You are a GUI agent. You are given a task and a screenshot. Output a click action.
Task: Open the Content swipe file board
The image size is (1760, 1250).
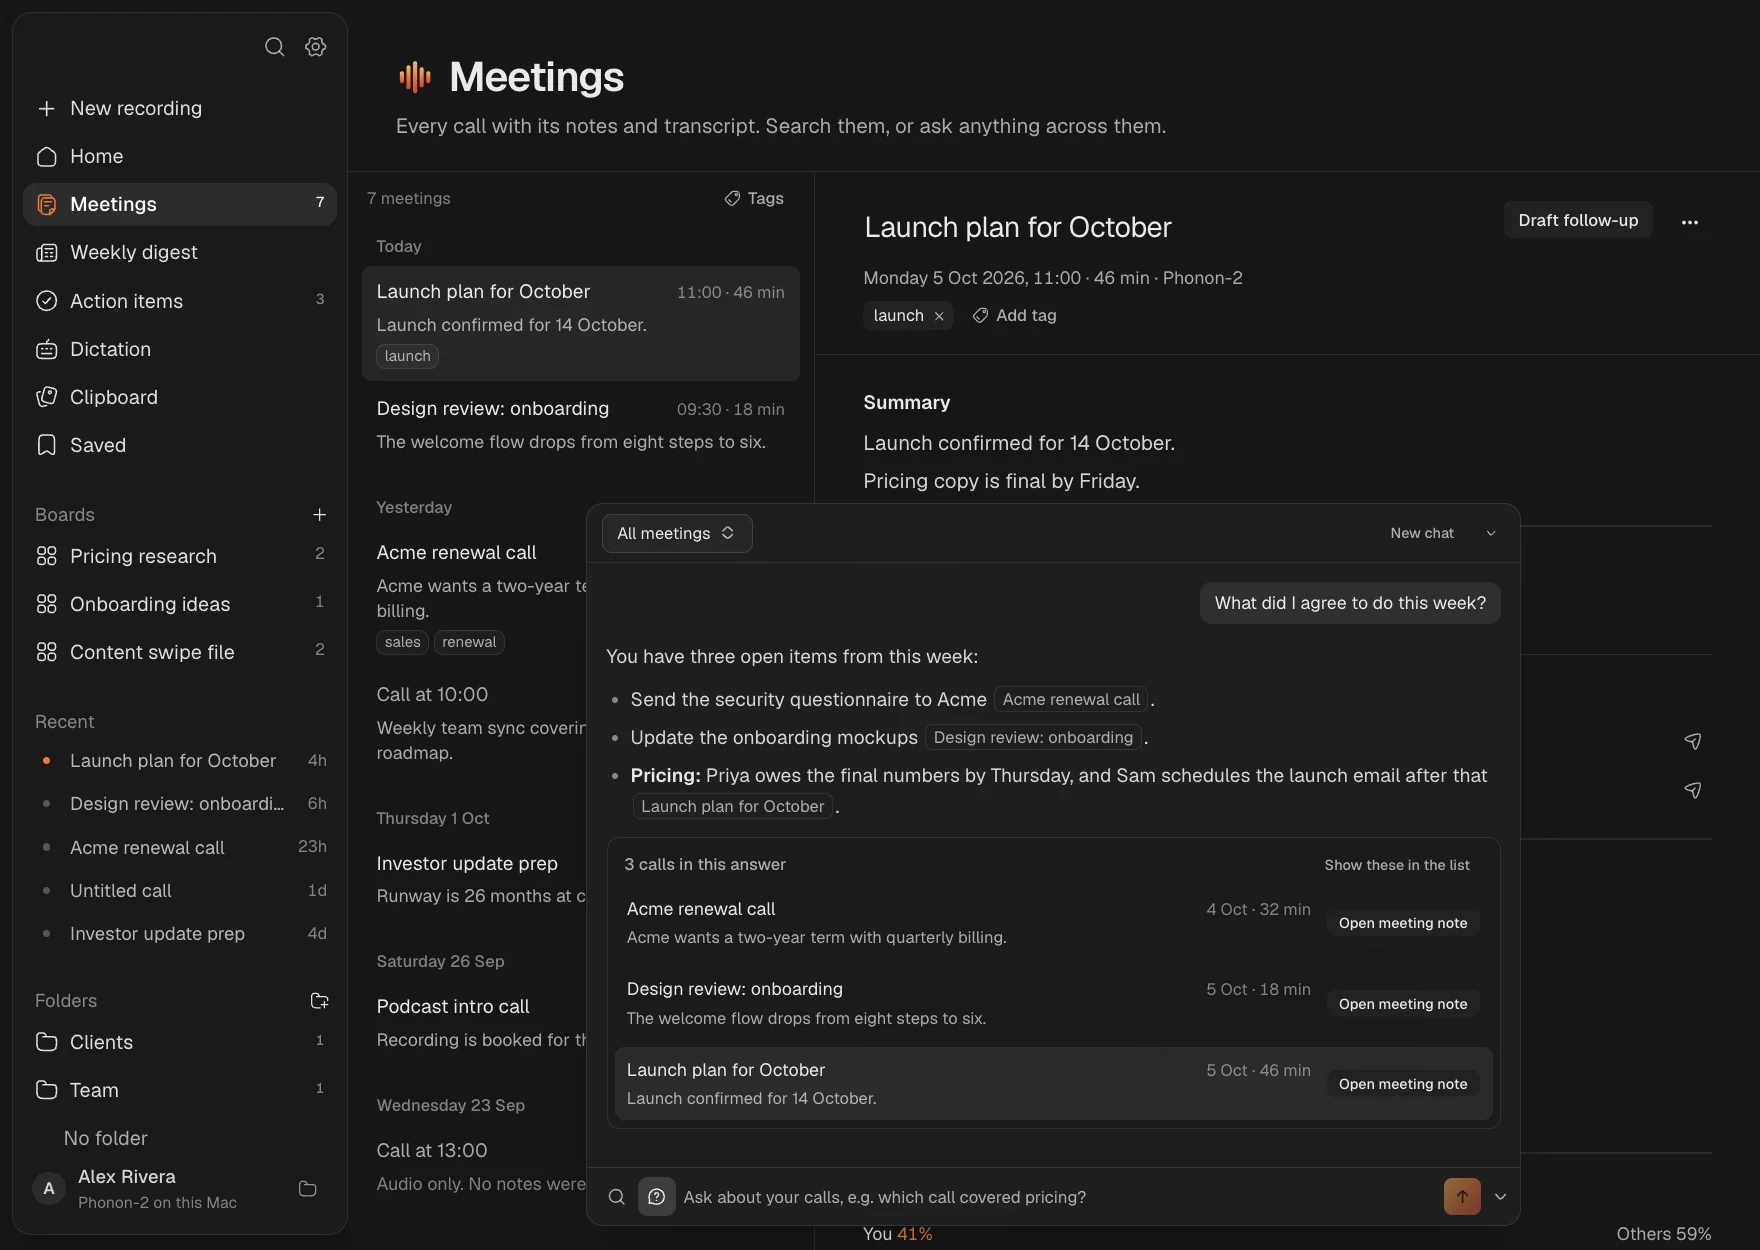[180, 652]
